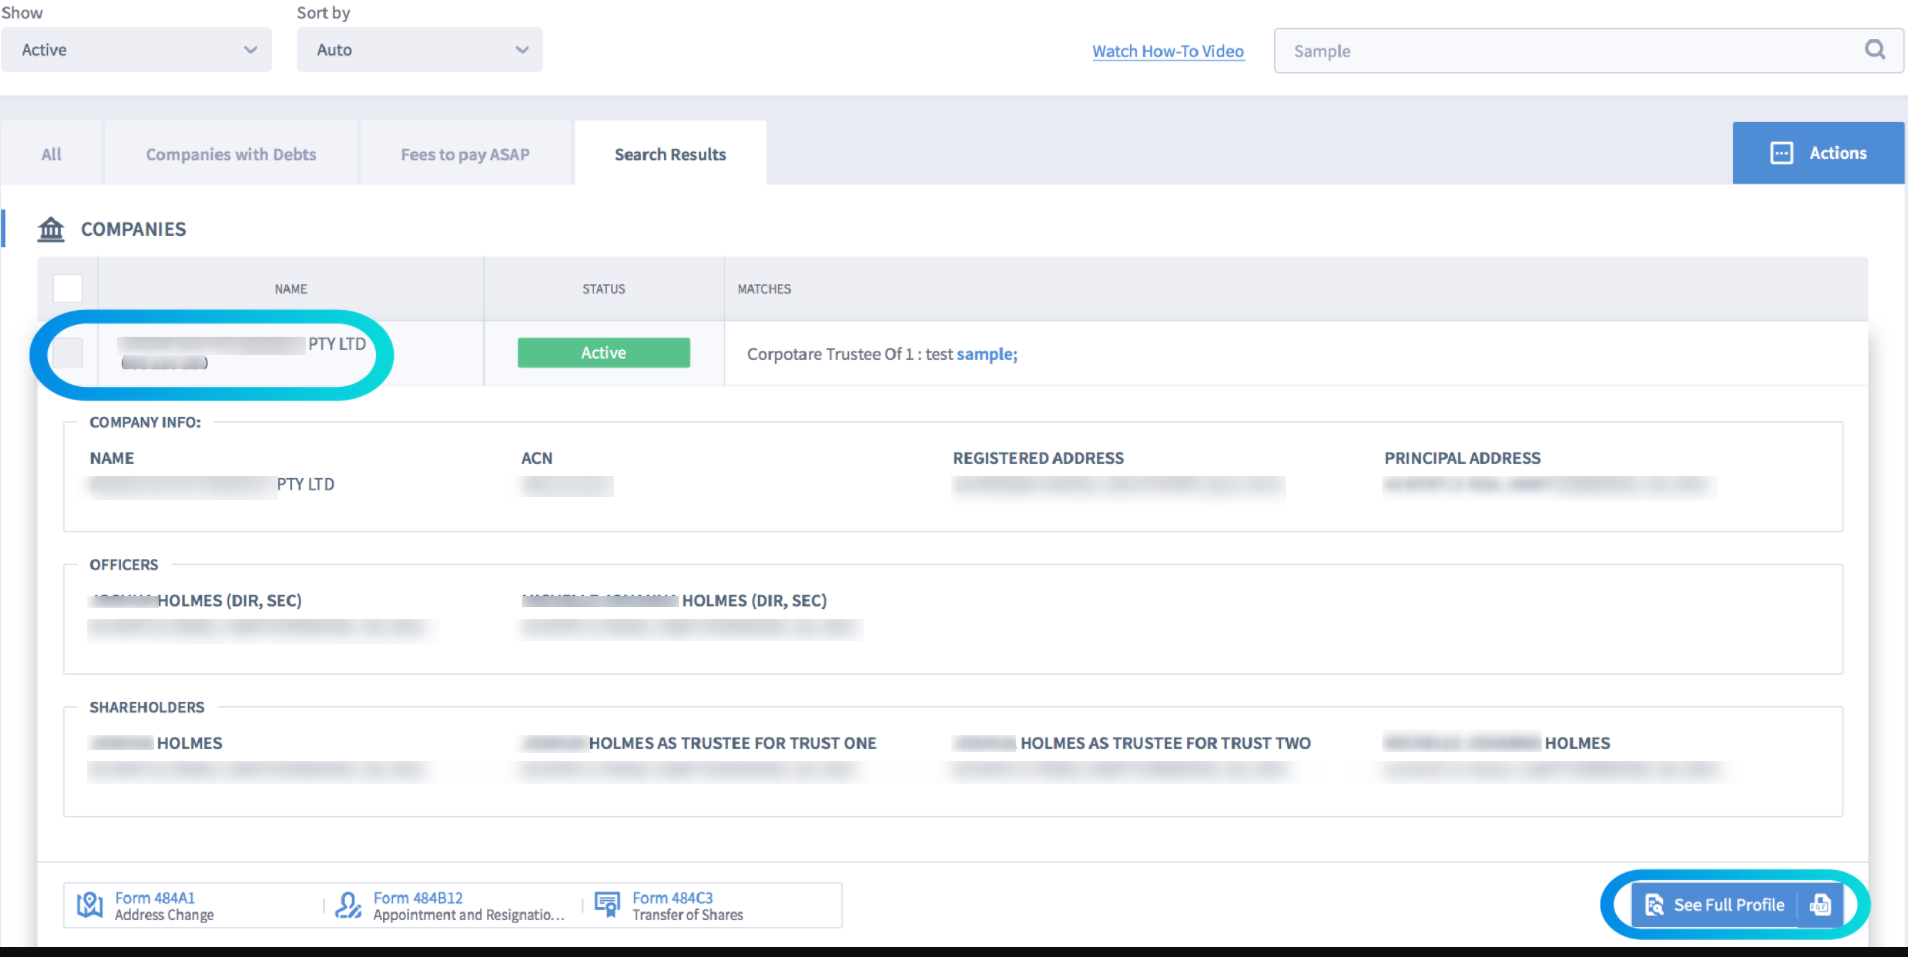Click the Form 484B12 appointment icon
Screen dimensions: 1908x957
tap(348, 905)
